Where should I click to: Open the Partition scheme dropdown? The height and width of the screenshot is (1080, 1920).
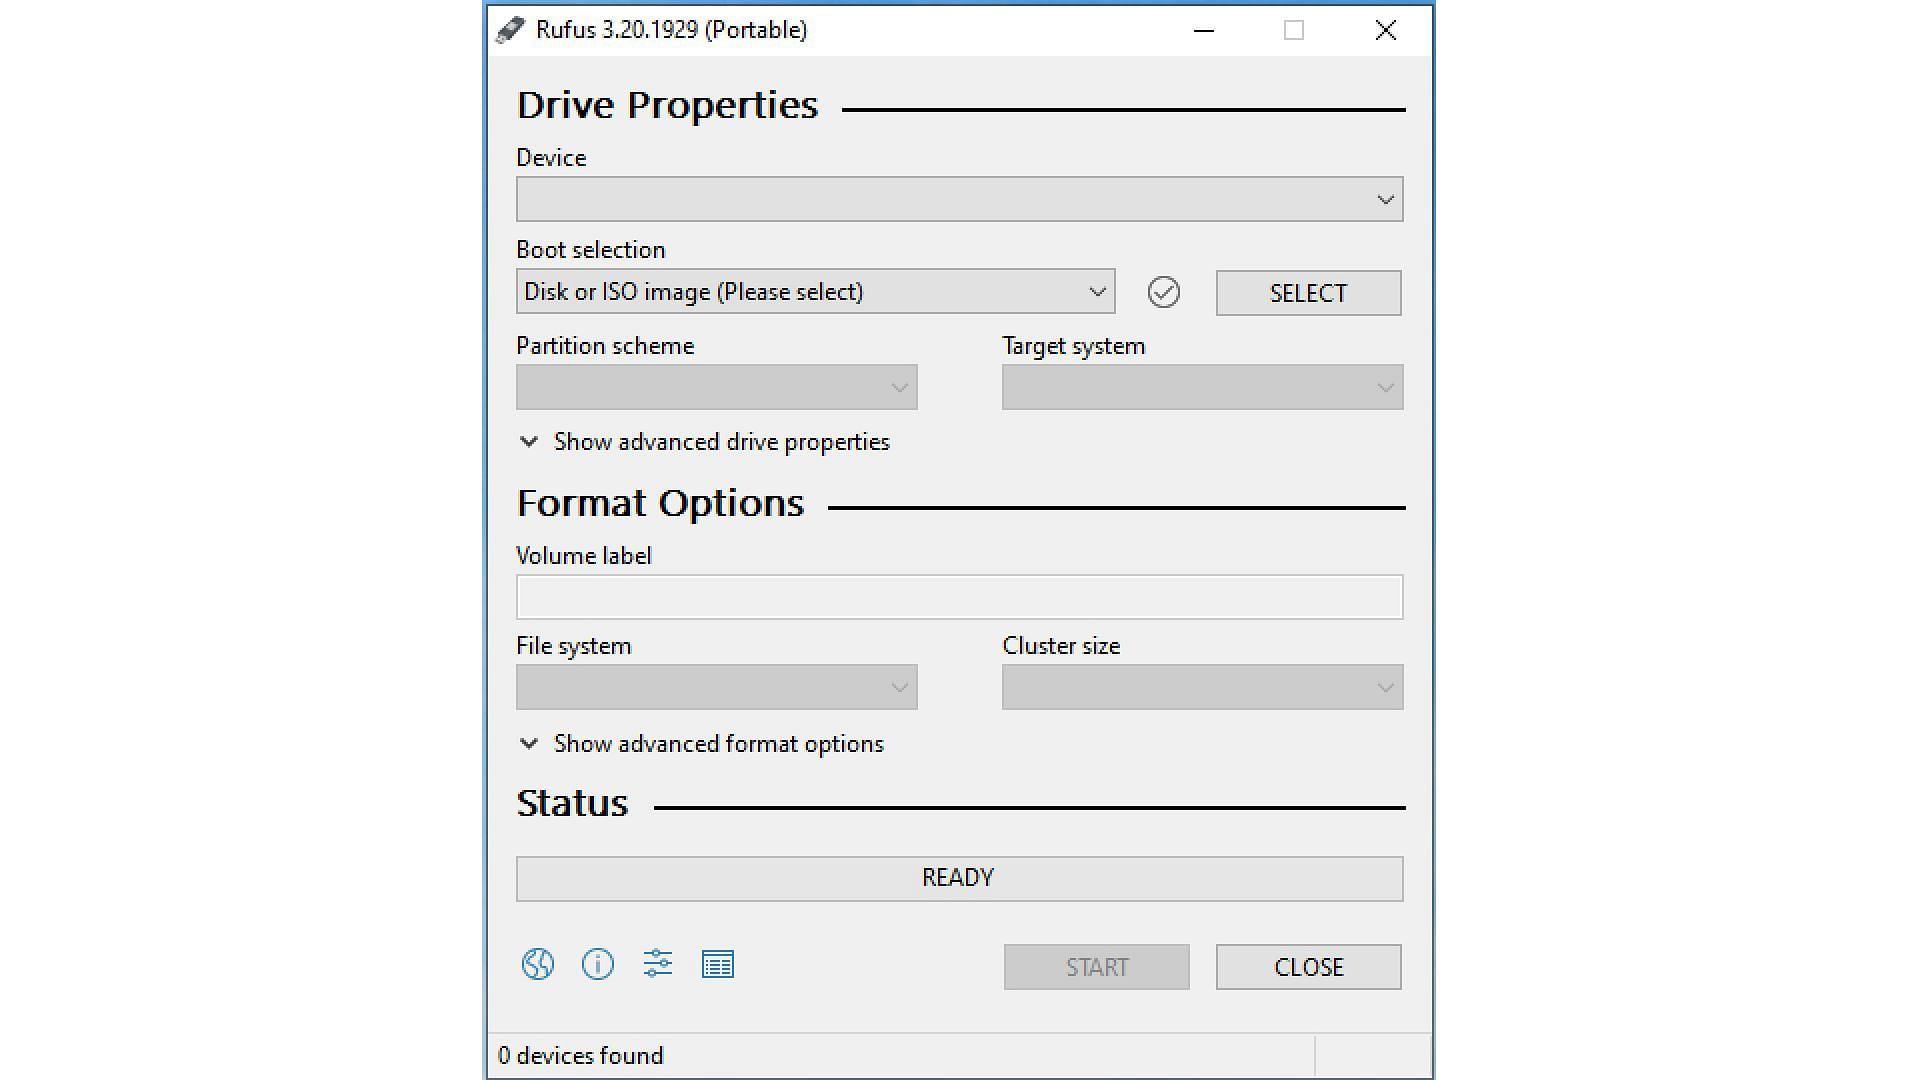coord(716,387)
